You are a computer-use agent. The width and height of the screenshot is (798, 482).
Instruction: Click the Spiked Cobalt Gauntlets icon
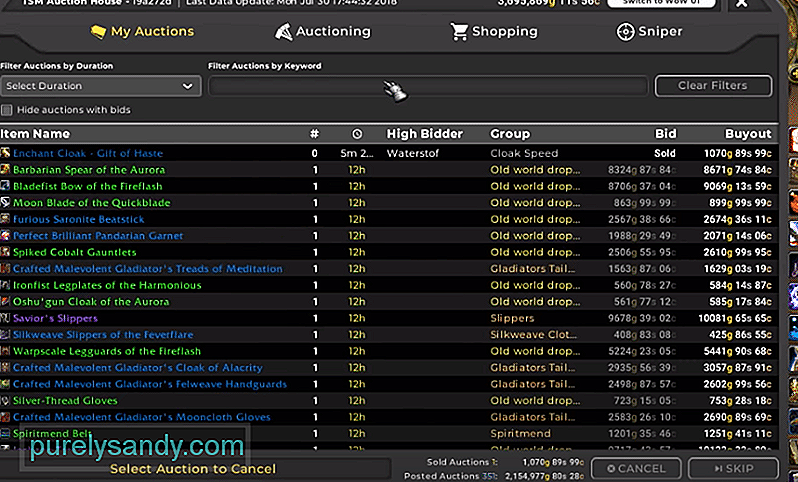click(5, 252)
